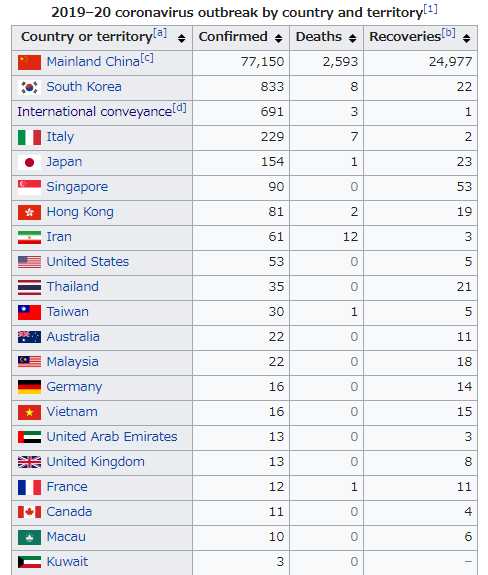Open the United Kingdom link
Screen dimensions: 488x575
(x=96, y=462)
